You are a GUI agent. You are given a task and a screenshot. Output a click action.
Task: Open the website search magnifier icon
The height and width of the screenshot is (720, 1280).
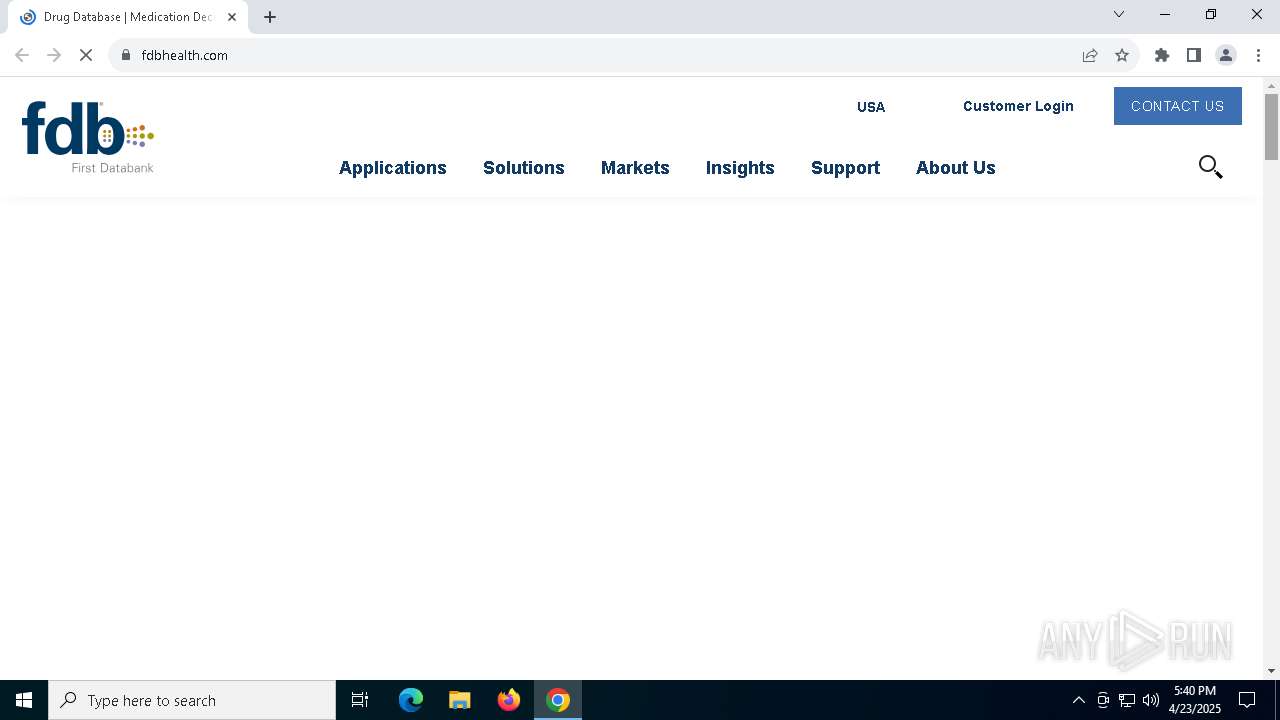click(x=1210, y=167)
